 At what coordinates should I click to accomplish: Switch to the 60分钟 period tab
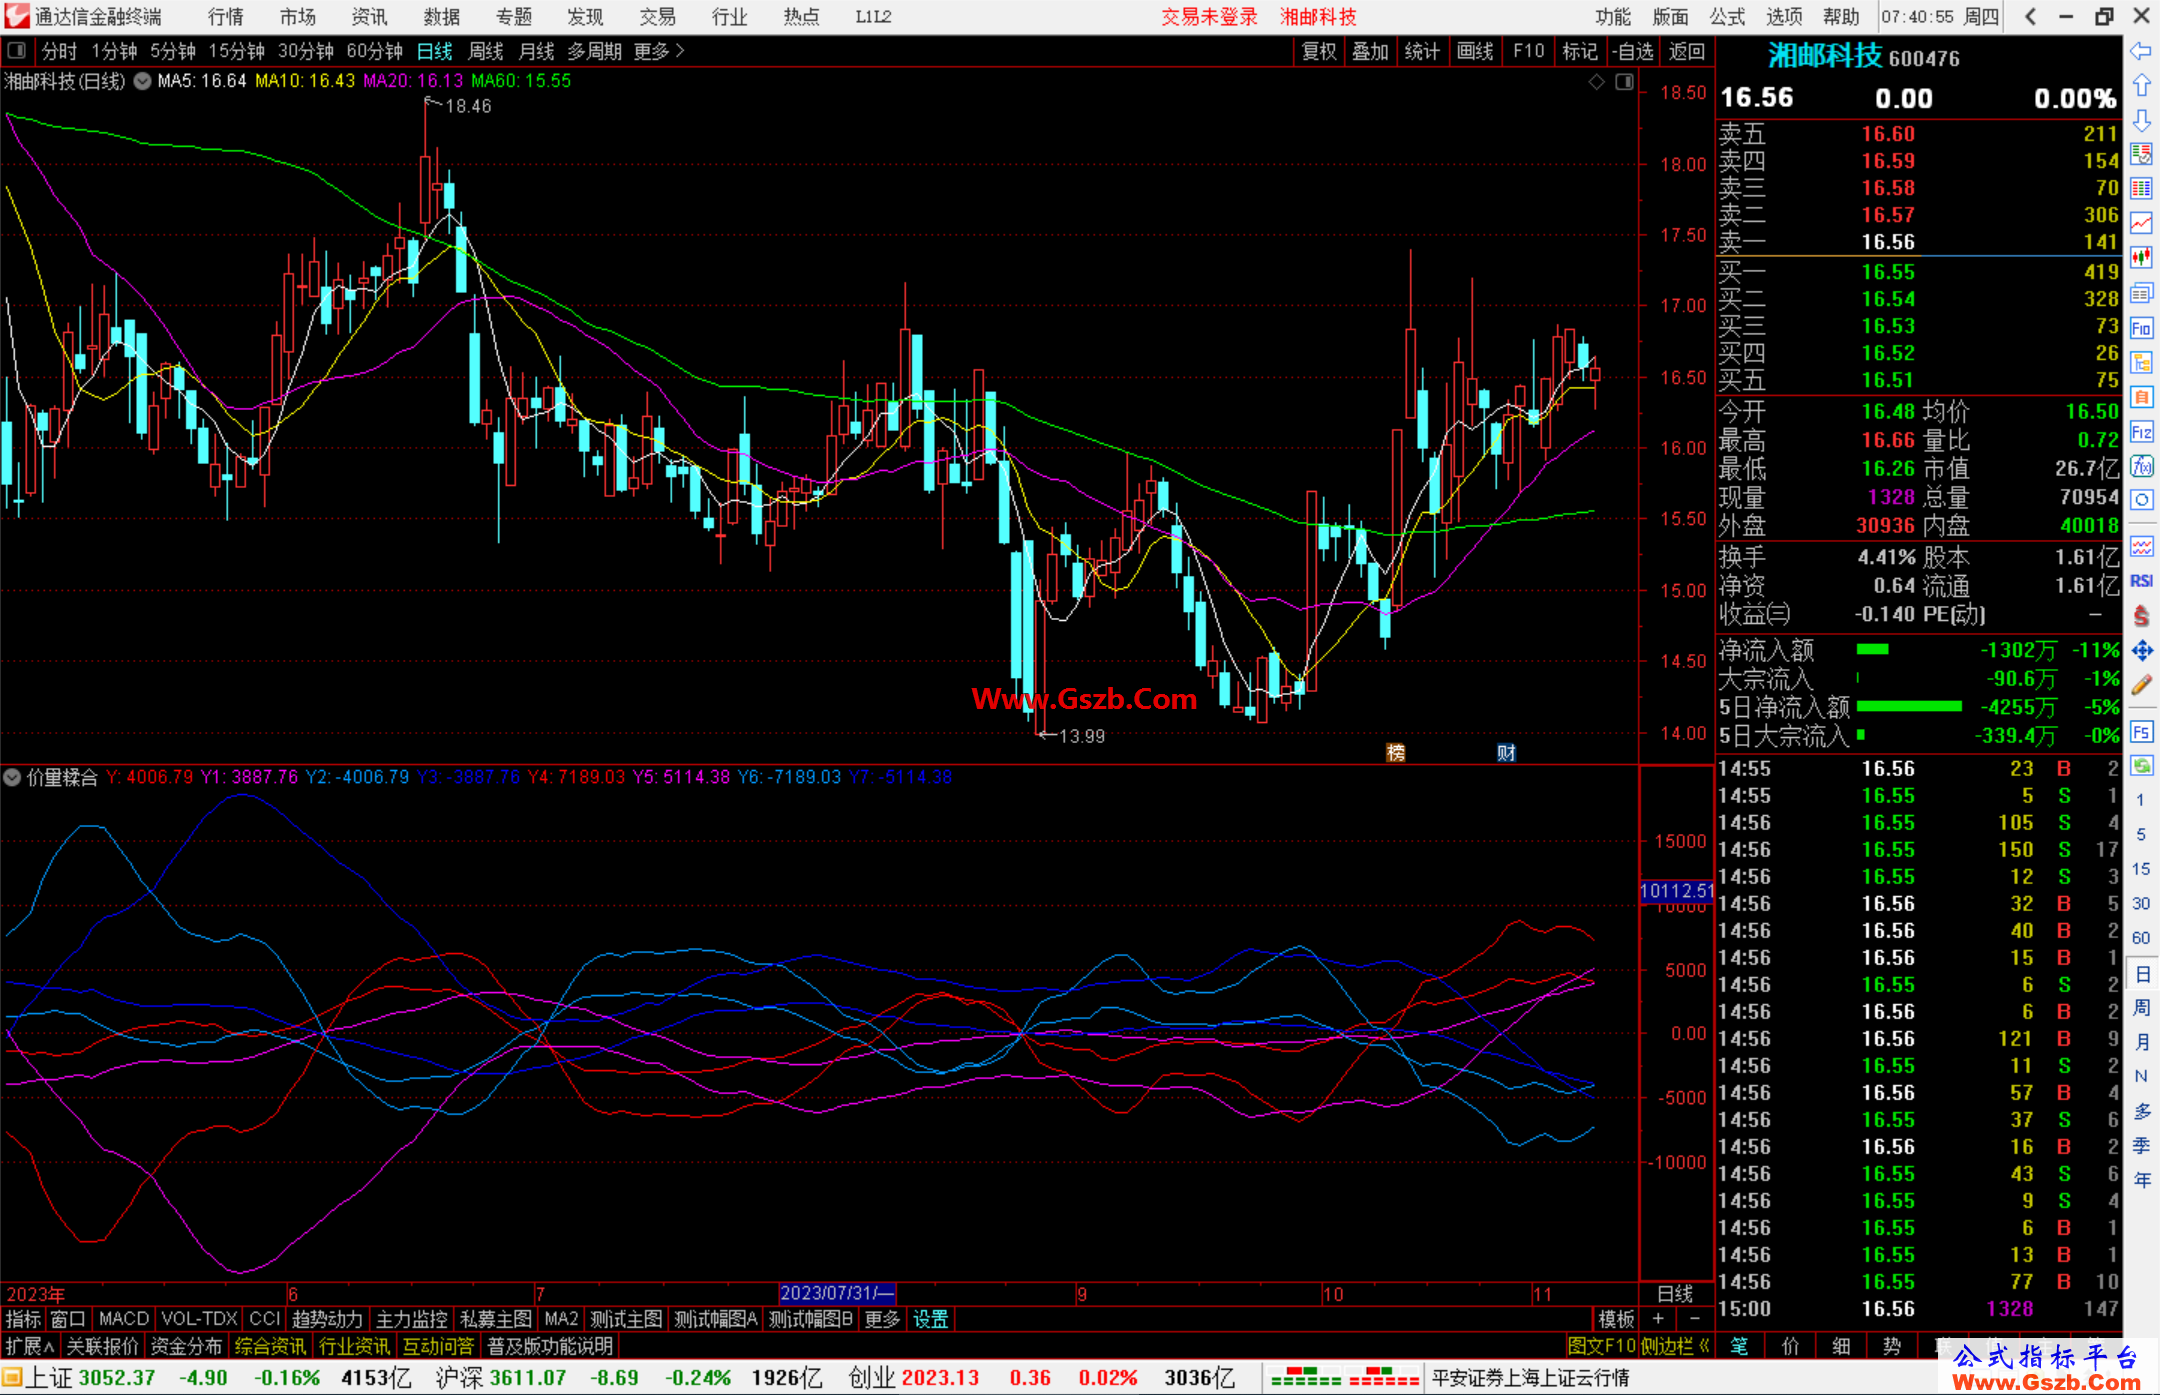(374, 51)
